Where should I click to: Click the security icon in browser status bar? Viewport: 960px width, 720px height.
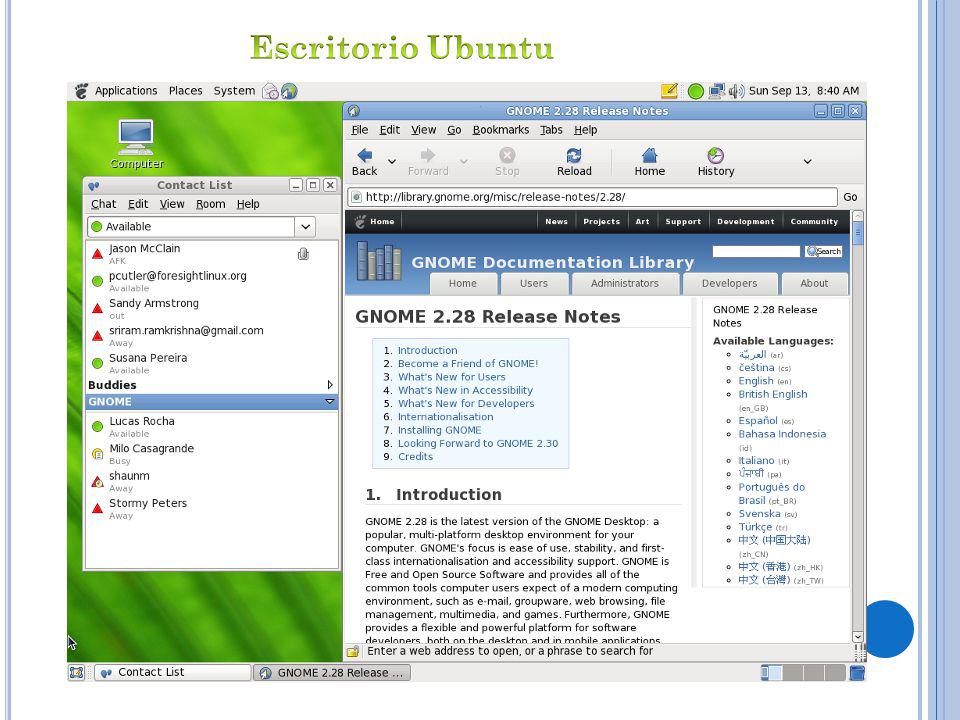[x=353, y=651]
